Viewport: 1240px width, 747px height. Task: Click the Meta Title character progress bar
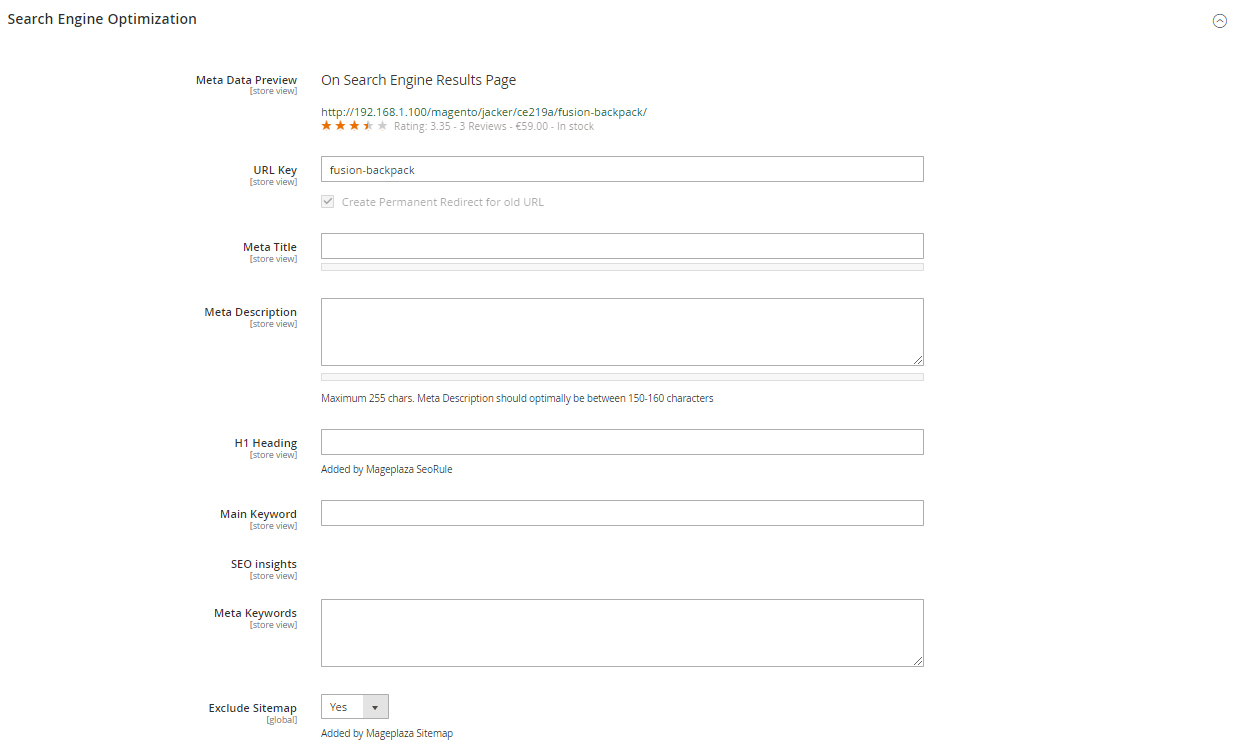coord(622,267)
